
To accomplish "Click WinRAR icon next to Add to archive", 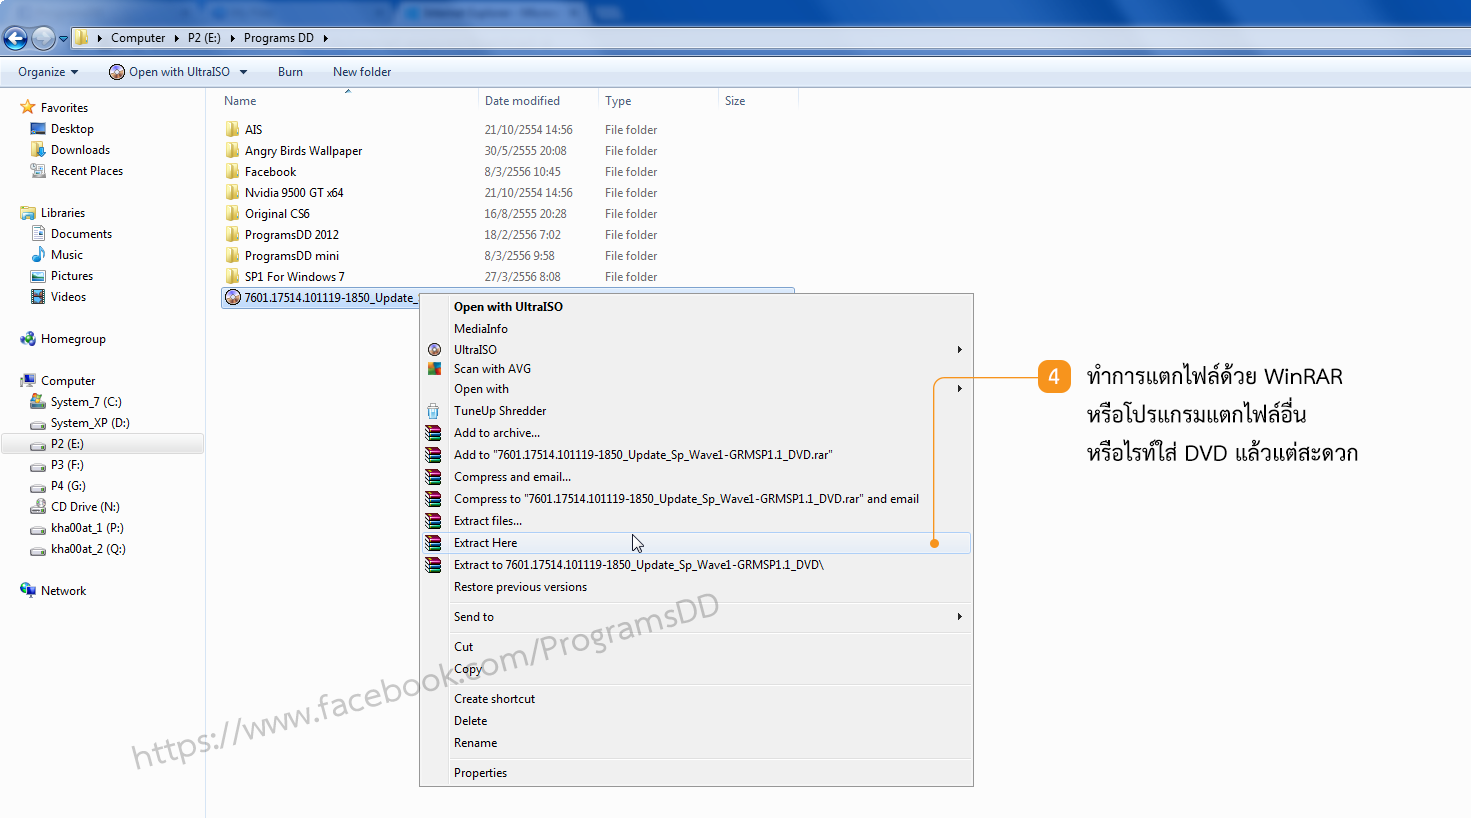I will 433,433.
